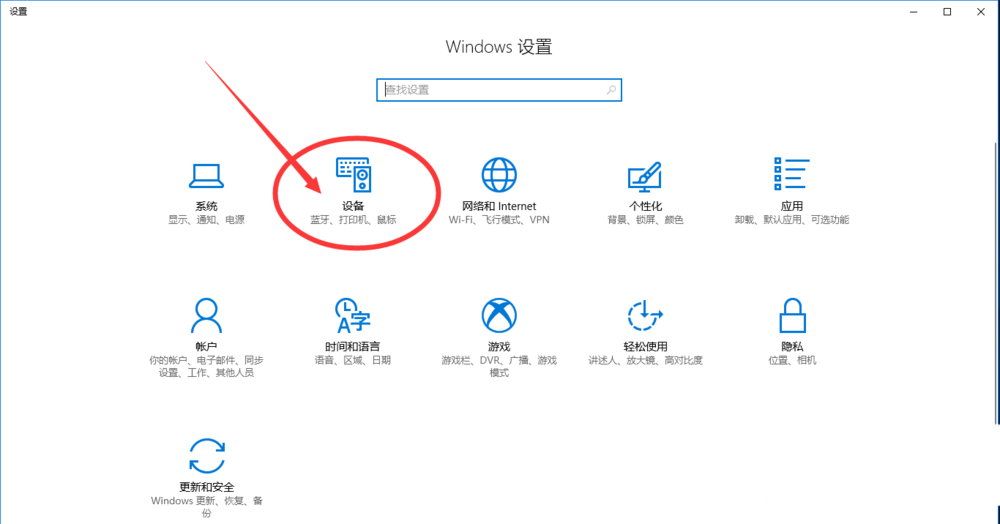Click the vertical scrollbar on the right
This screenshot has width=1000, height=524.
pyautogui.click(x=997, y=283)
